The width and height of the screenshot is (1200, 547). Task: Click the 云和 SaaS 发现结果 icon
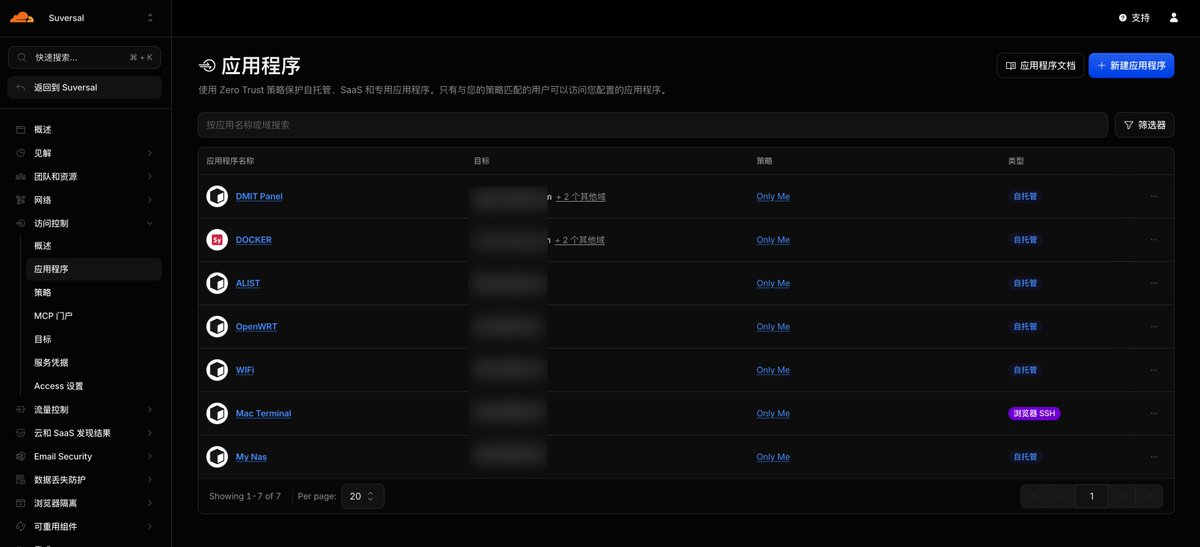click(x=21, y=433)
